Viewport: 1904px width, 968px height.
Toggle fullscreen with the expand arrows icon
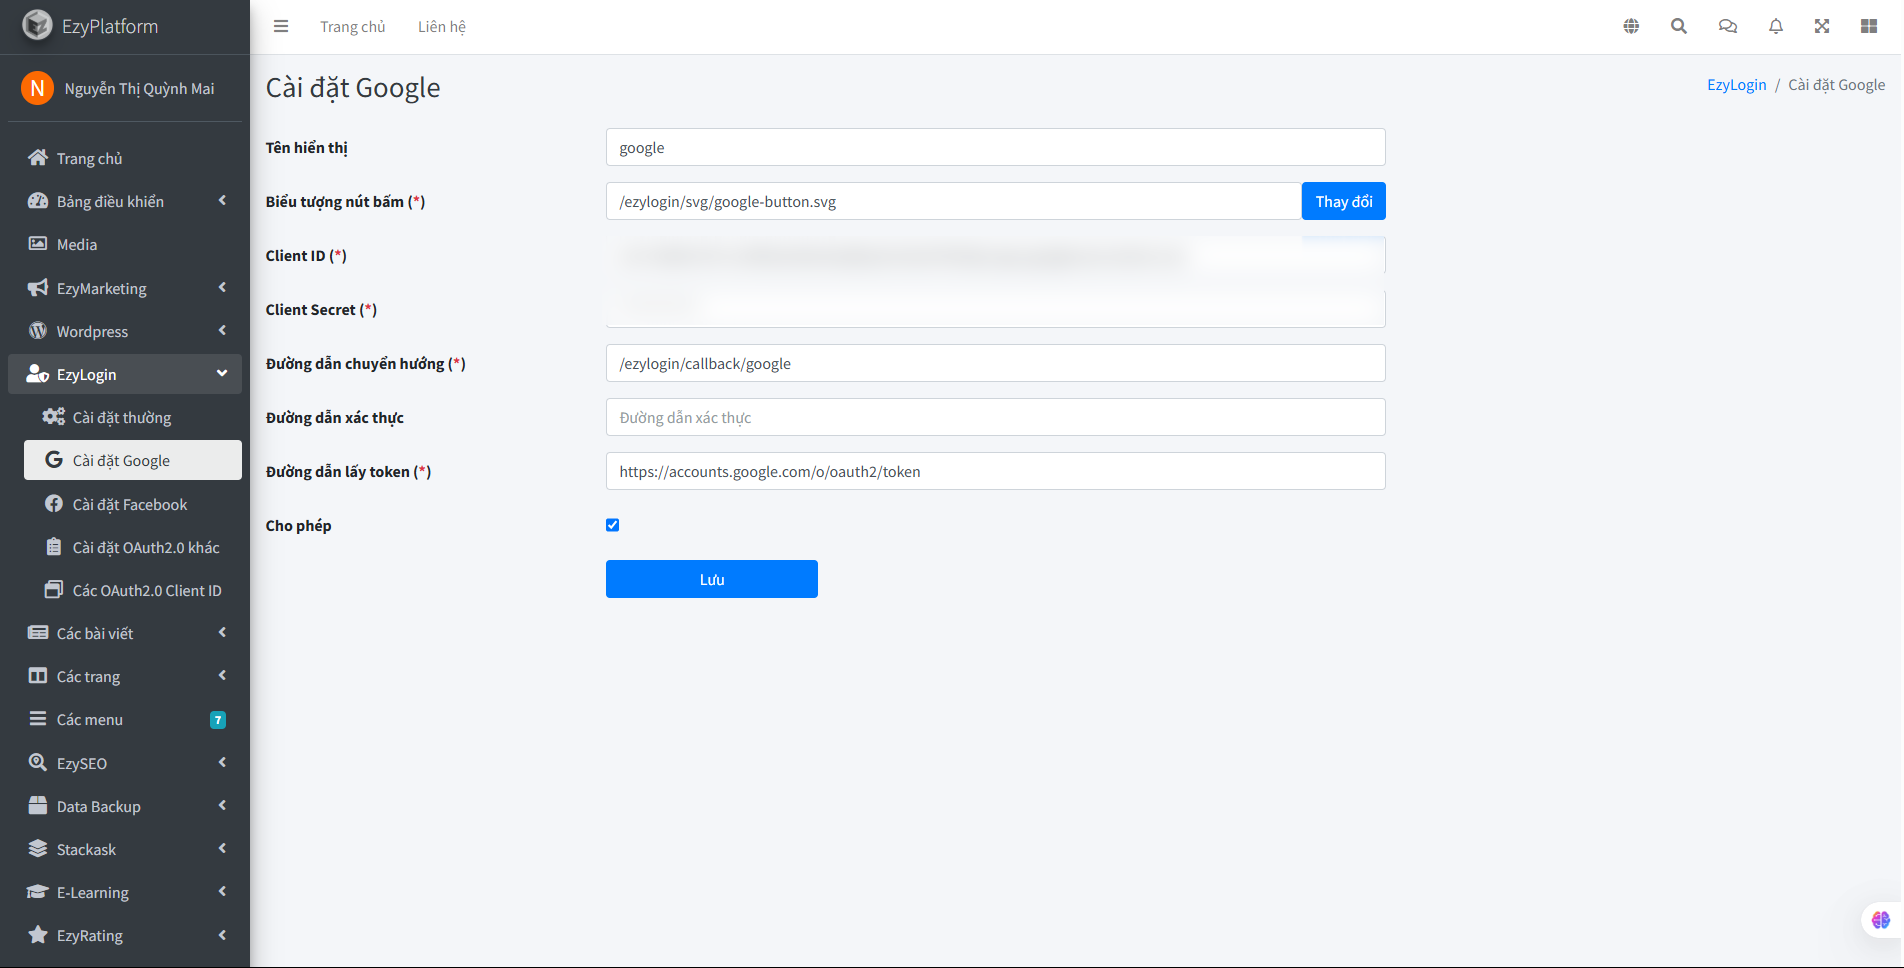tap(1822, 26)
